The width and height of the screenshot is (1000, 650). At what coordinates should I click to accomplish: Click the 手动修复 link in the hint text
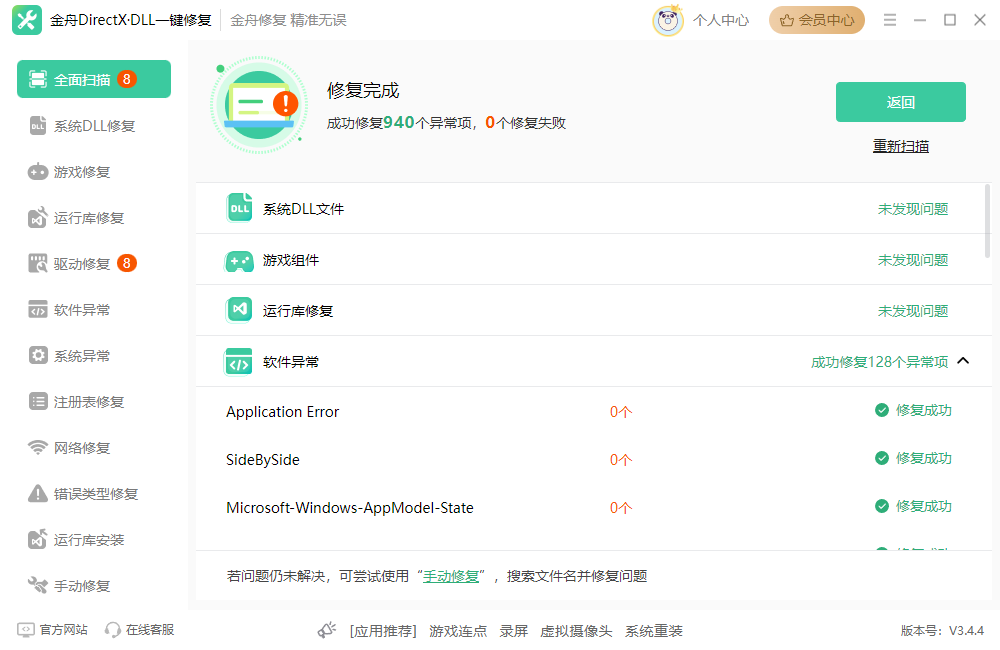coord(451,576)
